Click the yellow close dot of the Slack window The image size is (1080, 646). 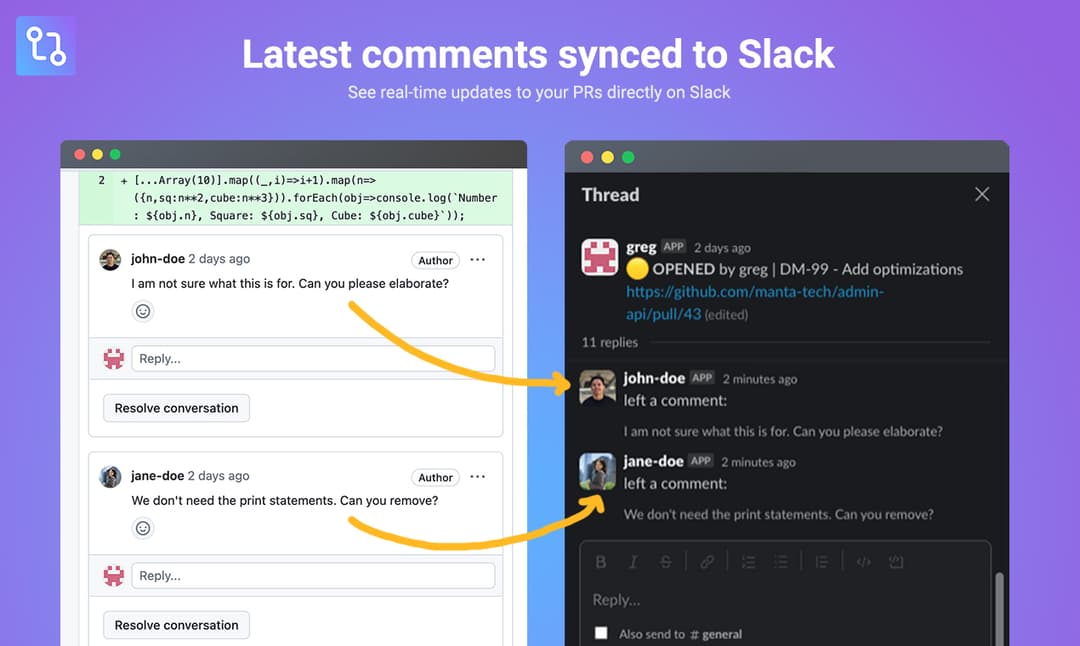coord(608,157)
